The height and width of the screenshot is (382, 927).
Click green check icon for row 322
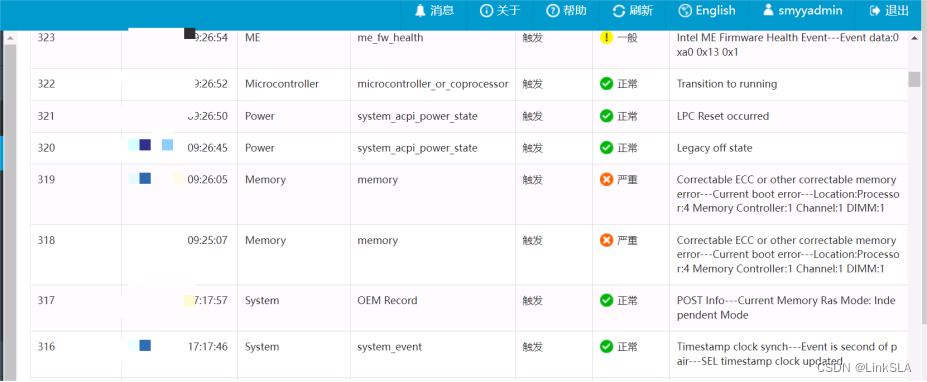[x=606, y=84]
